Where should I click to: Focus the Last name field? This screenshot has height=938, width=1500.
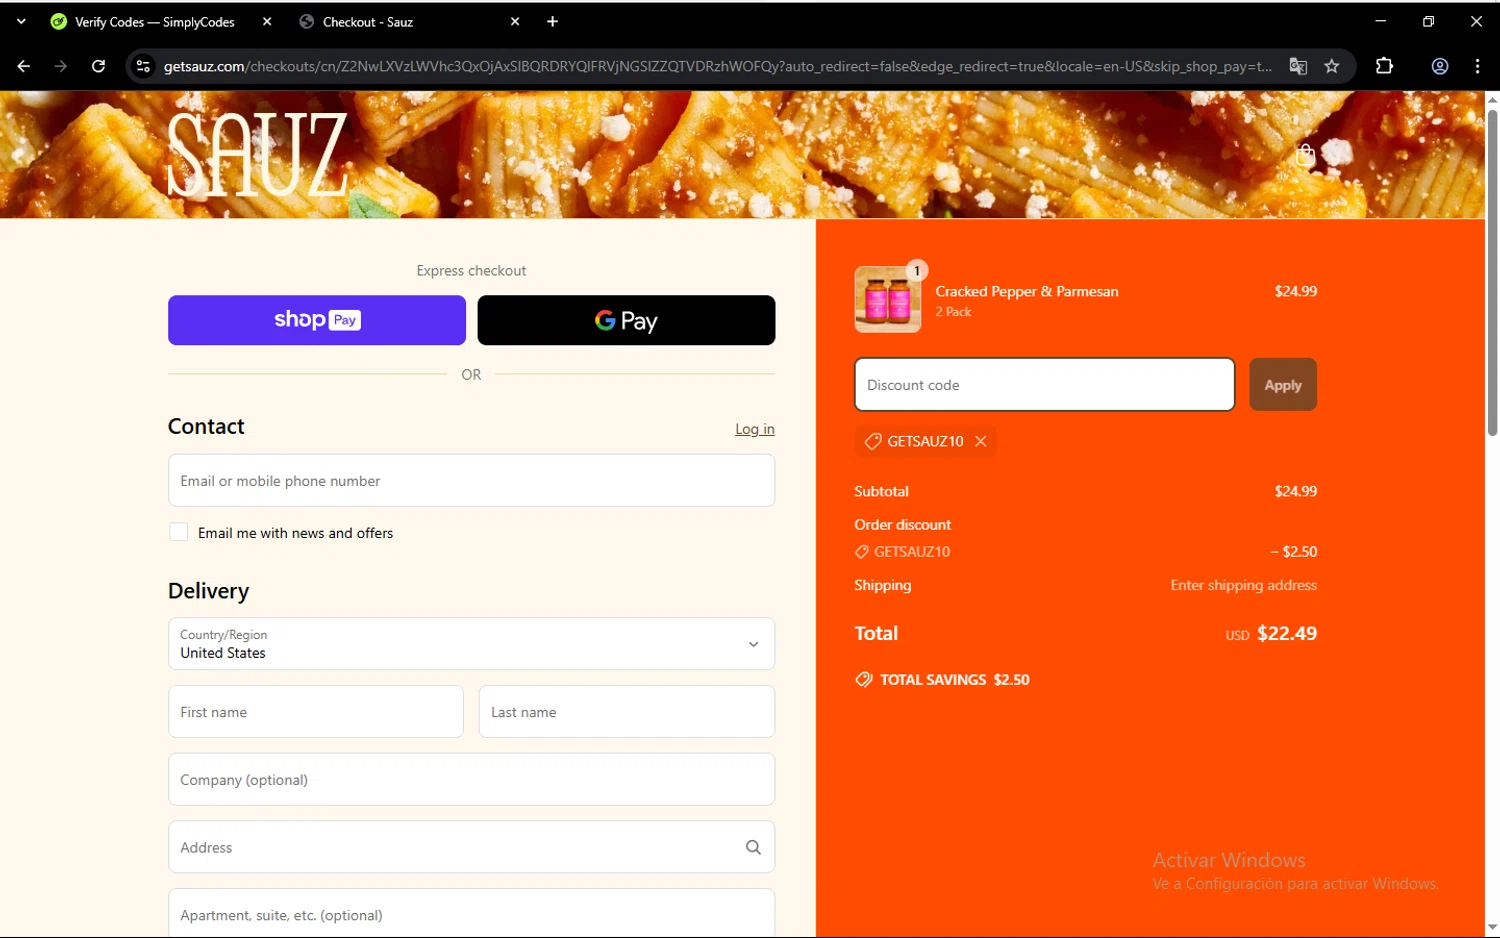click(x=627, y=712)
